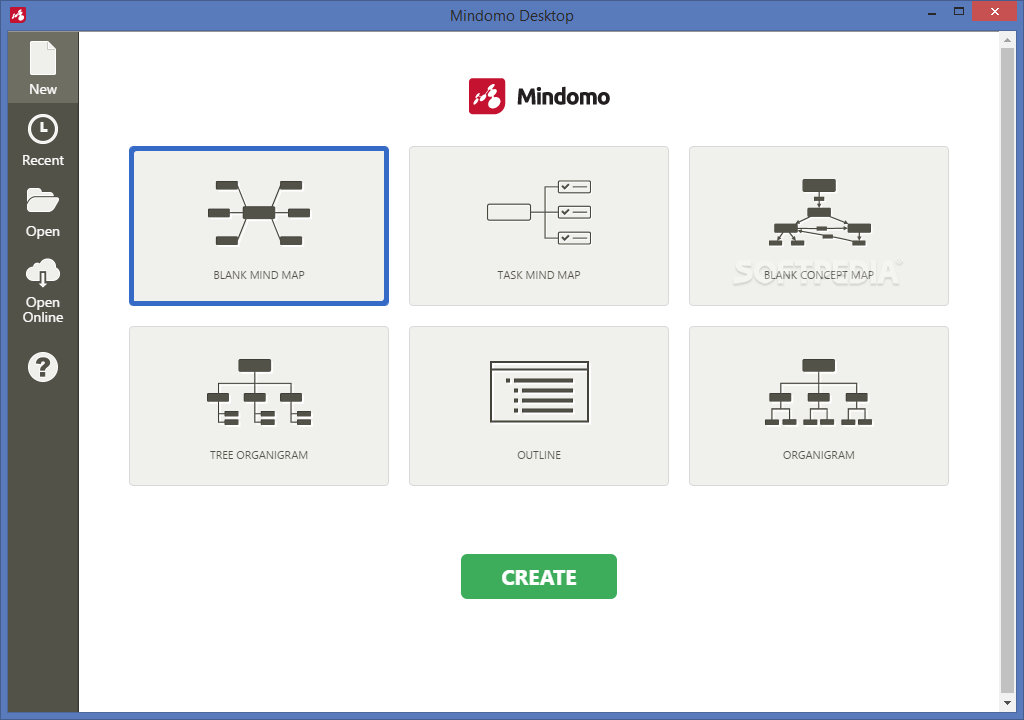Open the New document sidebar item

[43, 68]
